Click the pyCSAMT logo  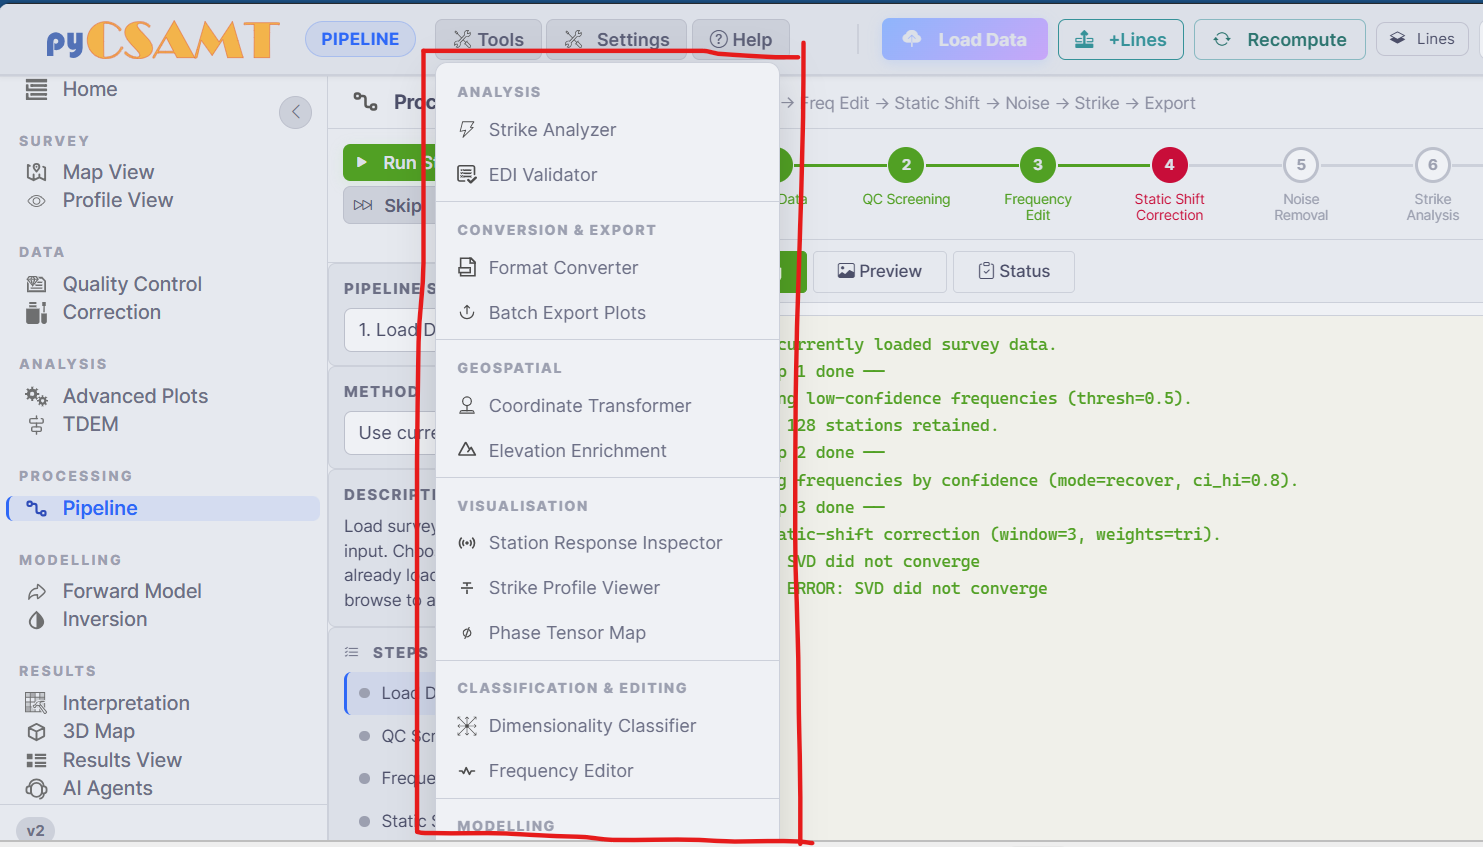(162, 40)
